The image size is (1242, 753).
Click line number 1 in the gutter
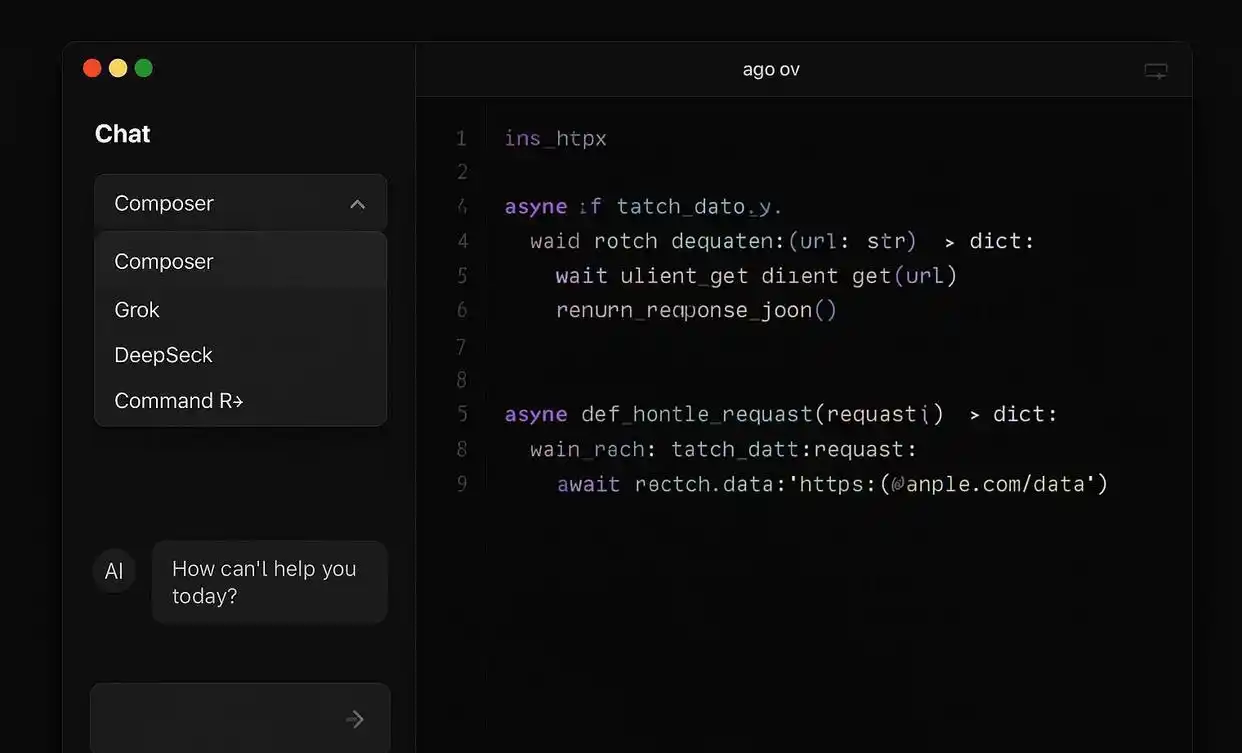(x=461, y=138)
